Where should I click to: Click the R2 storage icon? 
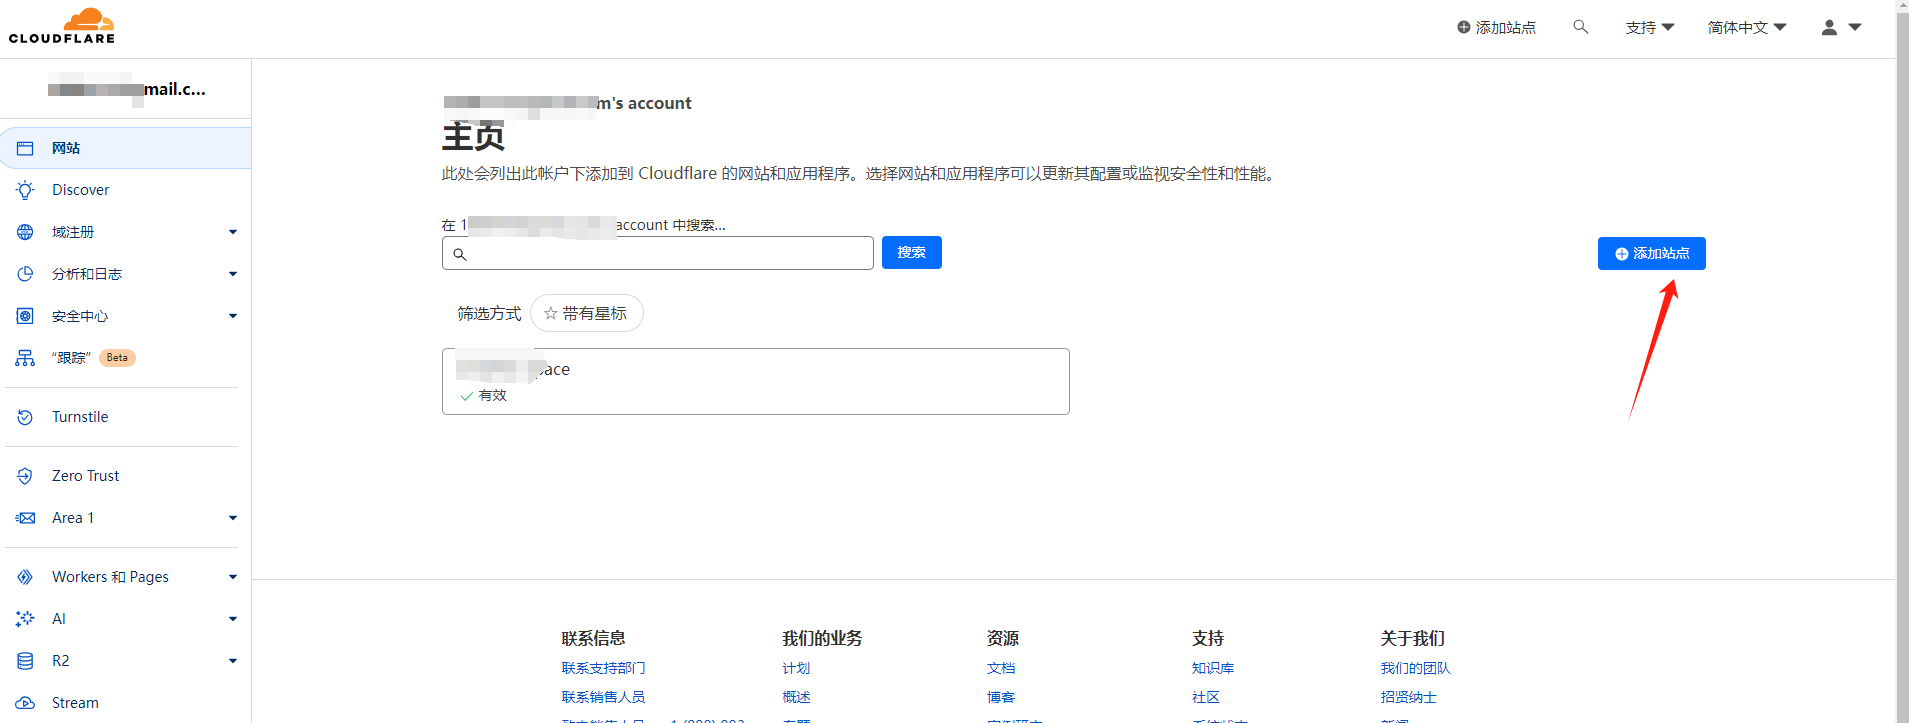[x=25, y=661]
